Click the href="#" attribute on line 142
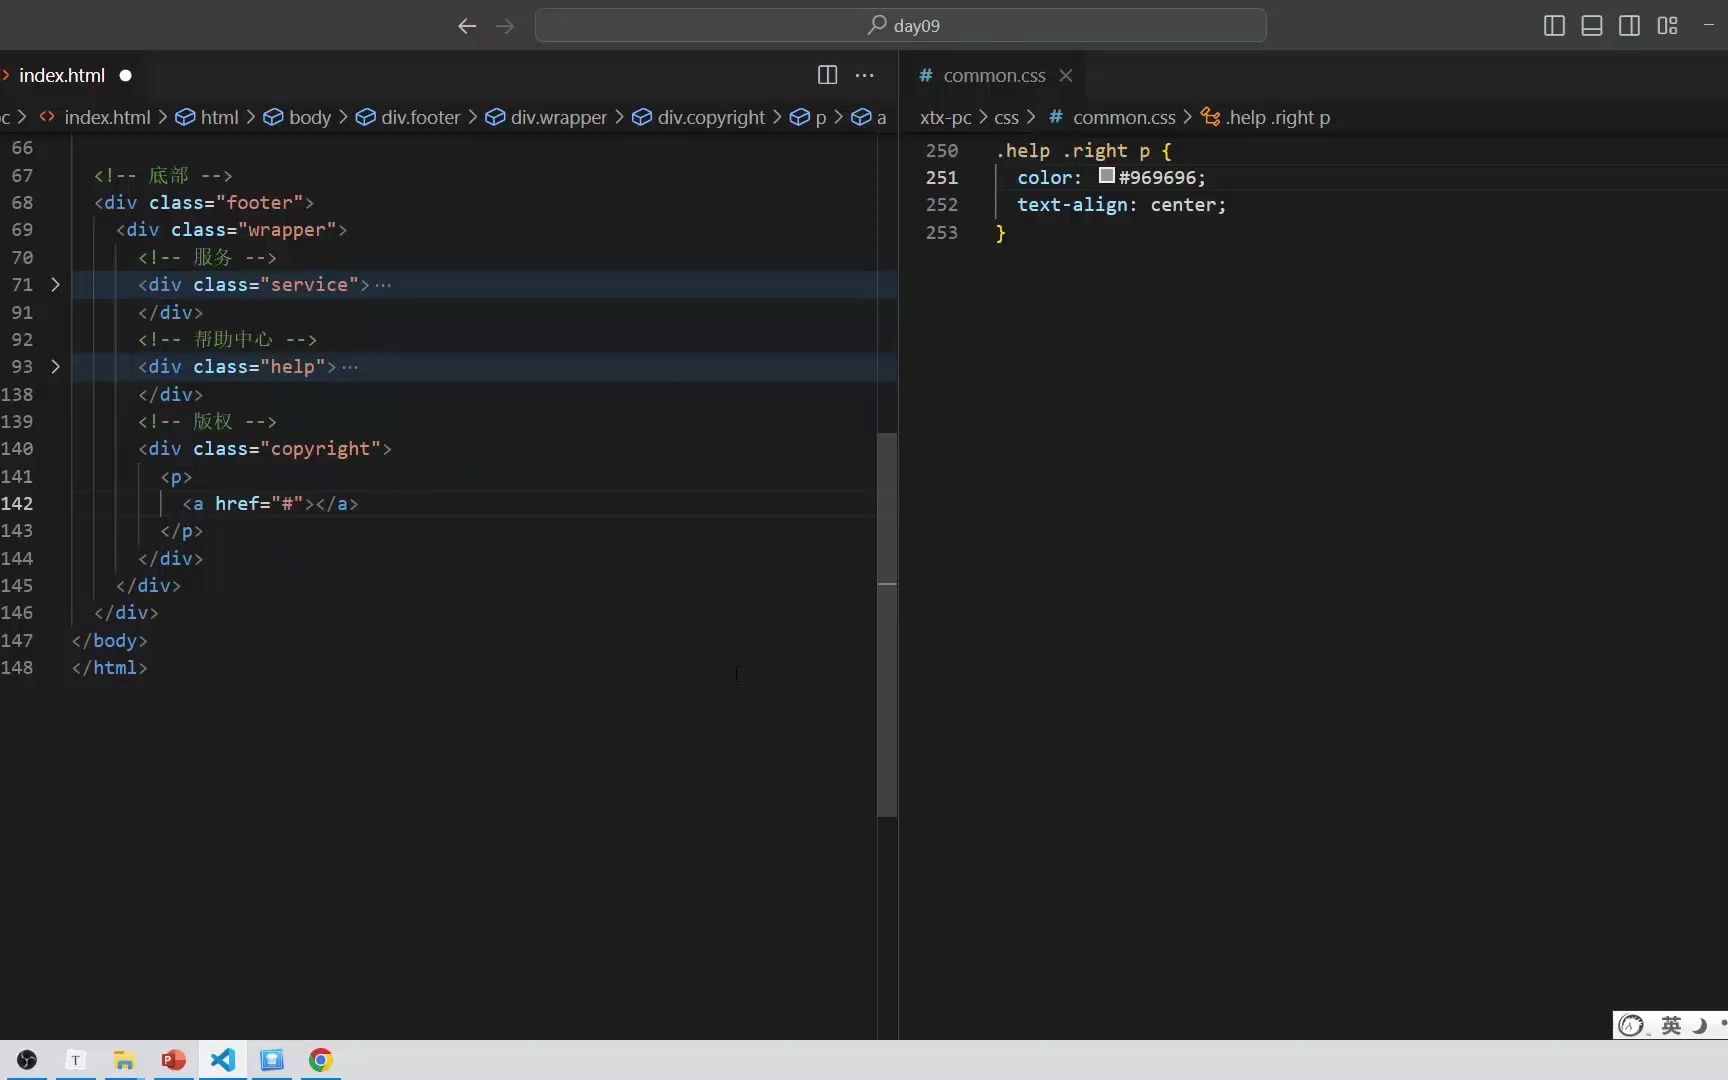Screen dimensions: 1728x1080 259,504
